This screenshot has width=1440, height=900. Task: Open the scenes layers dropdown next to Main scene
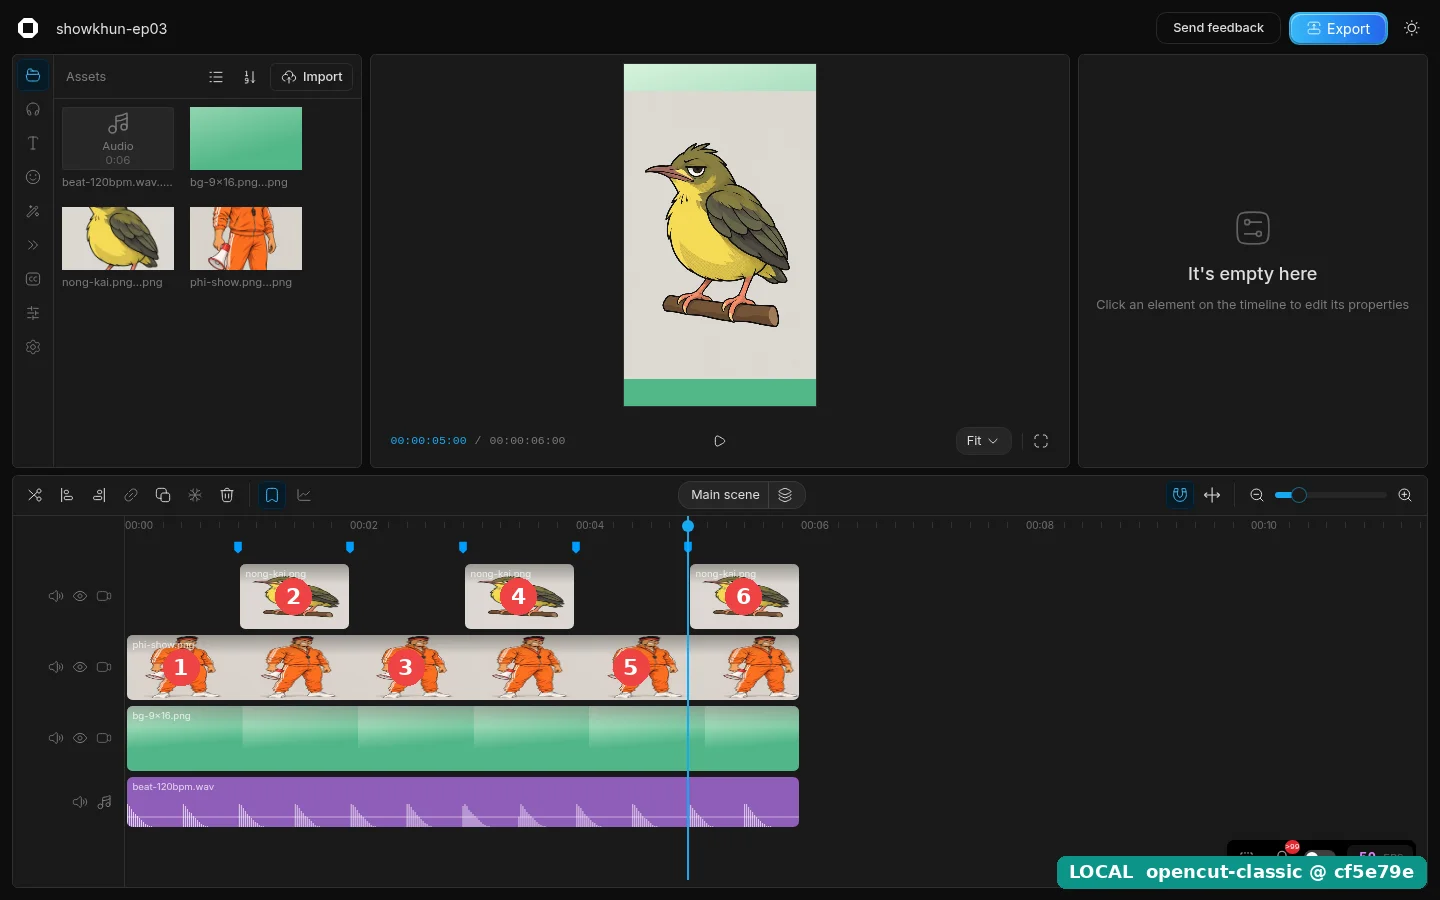point(786,495)
